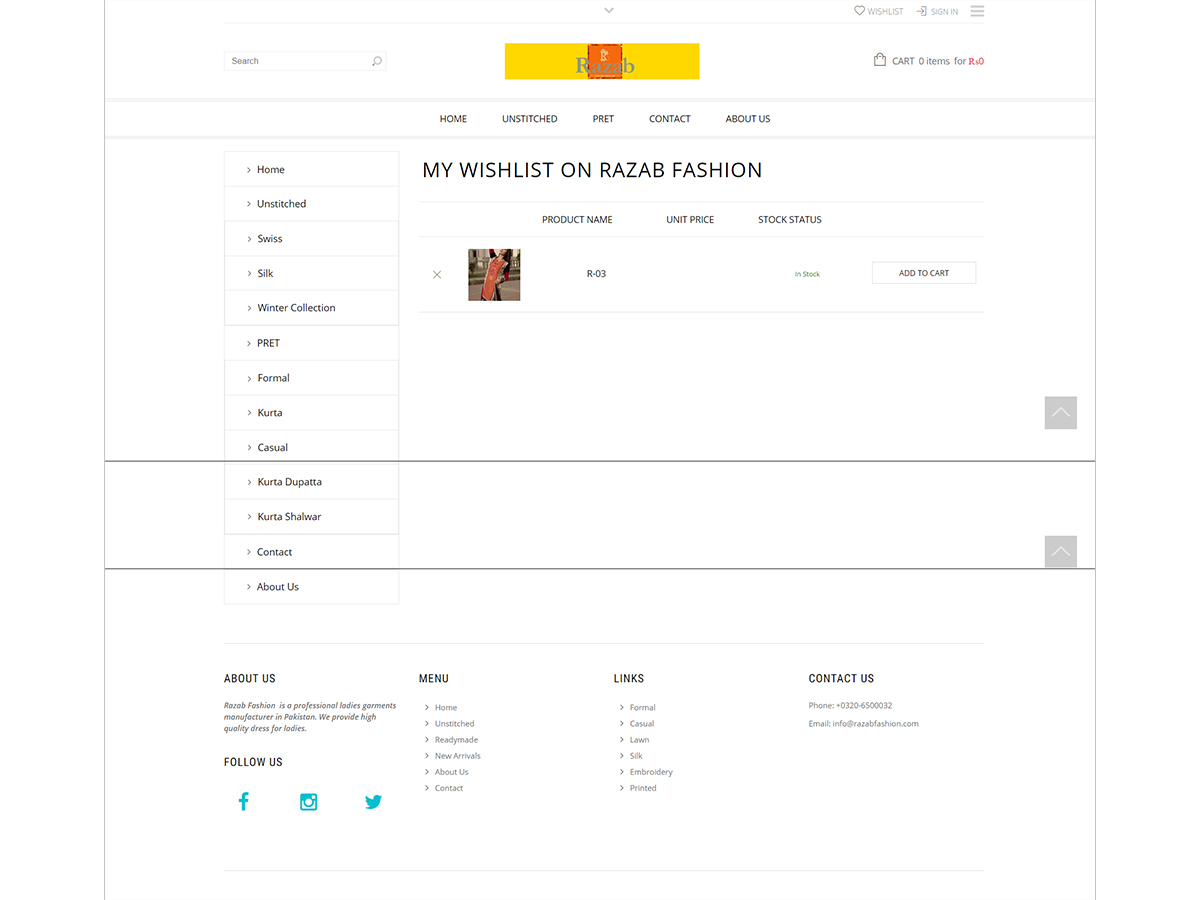Screen dimensions: 1200x900
Task: Click the Razab logo banner
Action: click(x=602, y=61)
